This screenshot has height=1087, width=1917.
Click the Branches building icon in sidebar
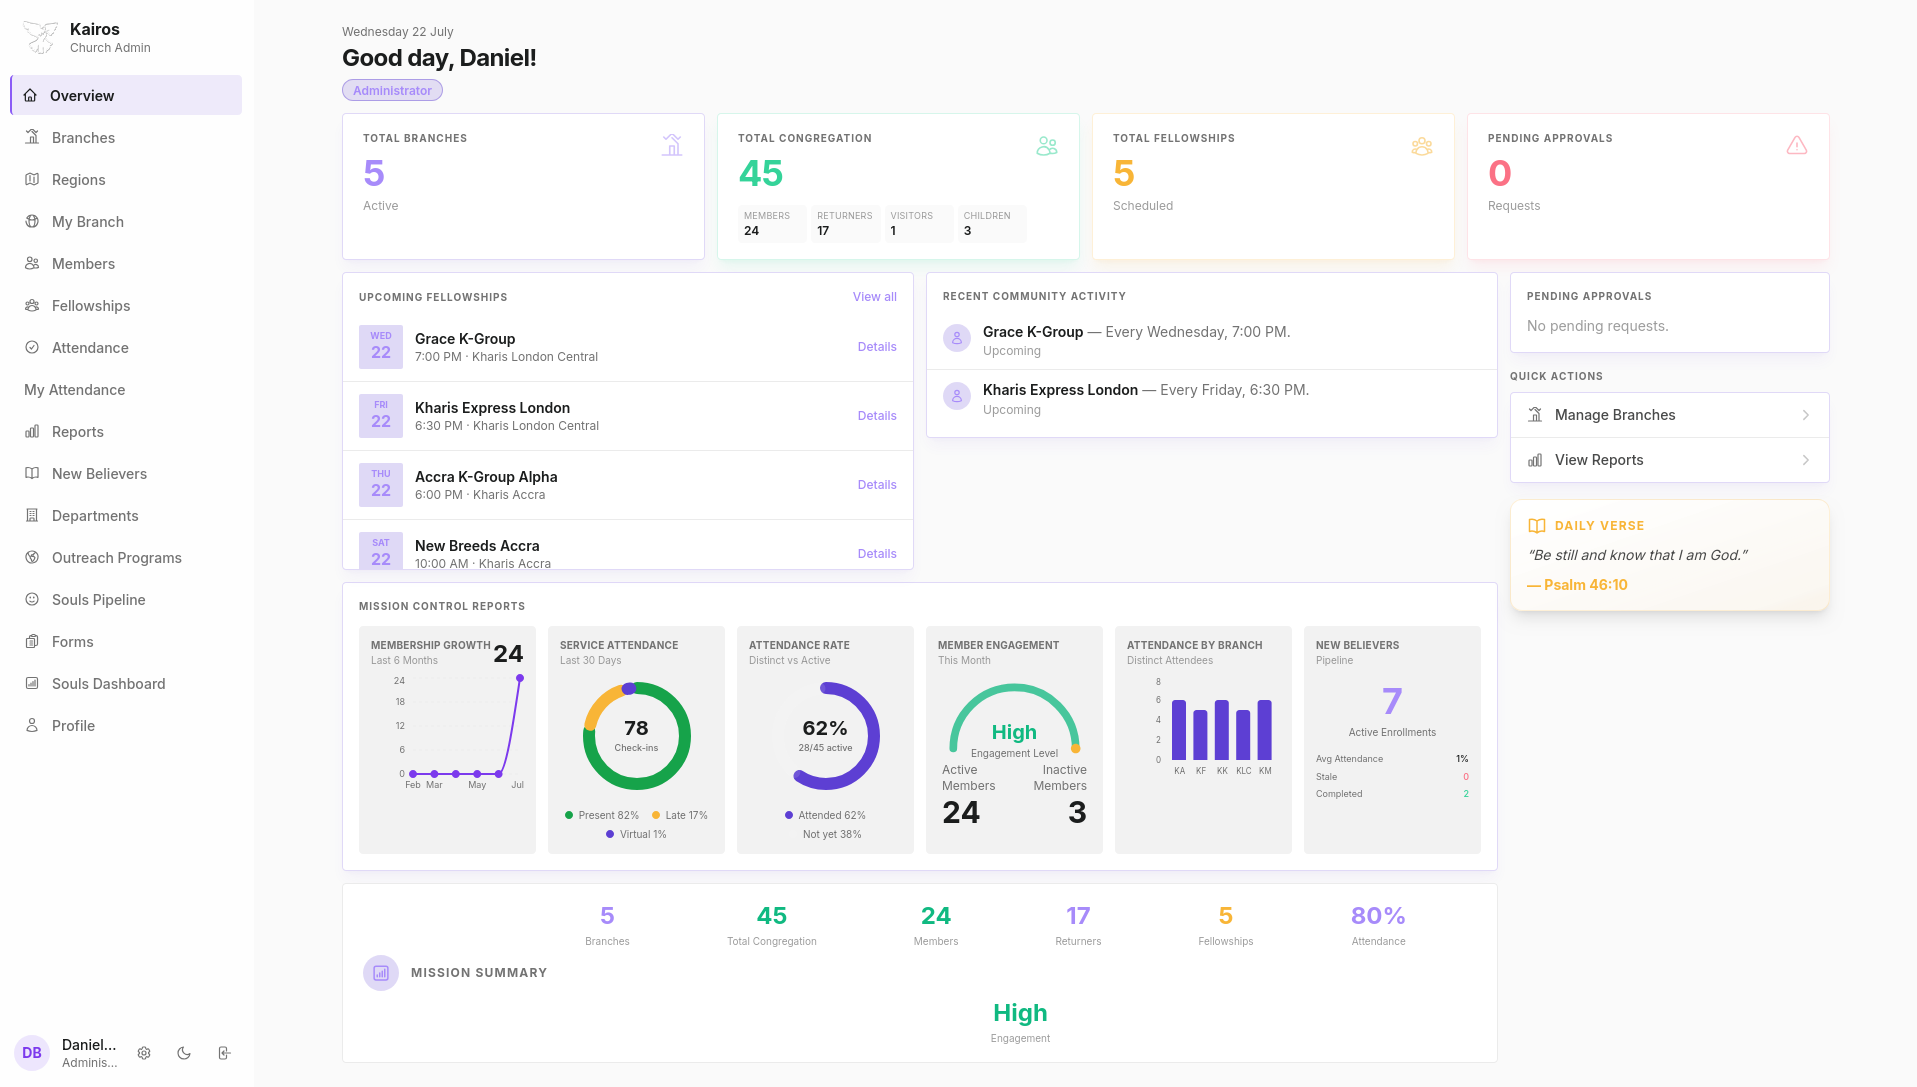pos(32,137)
